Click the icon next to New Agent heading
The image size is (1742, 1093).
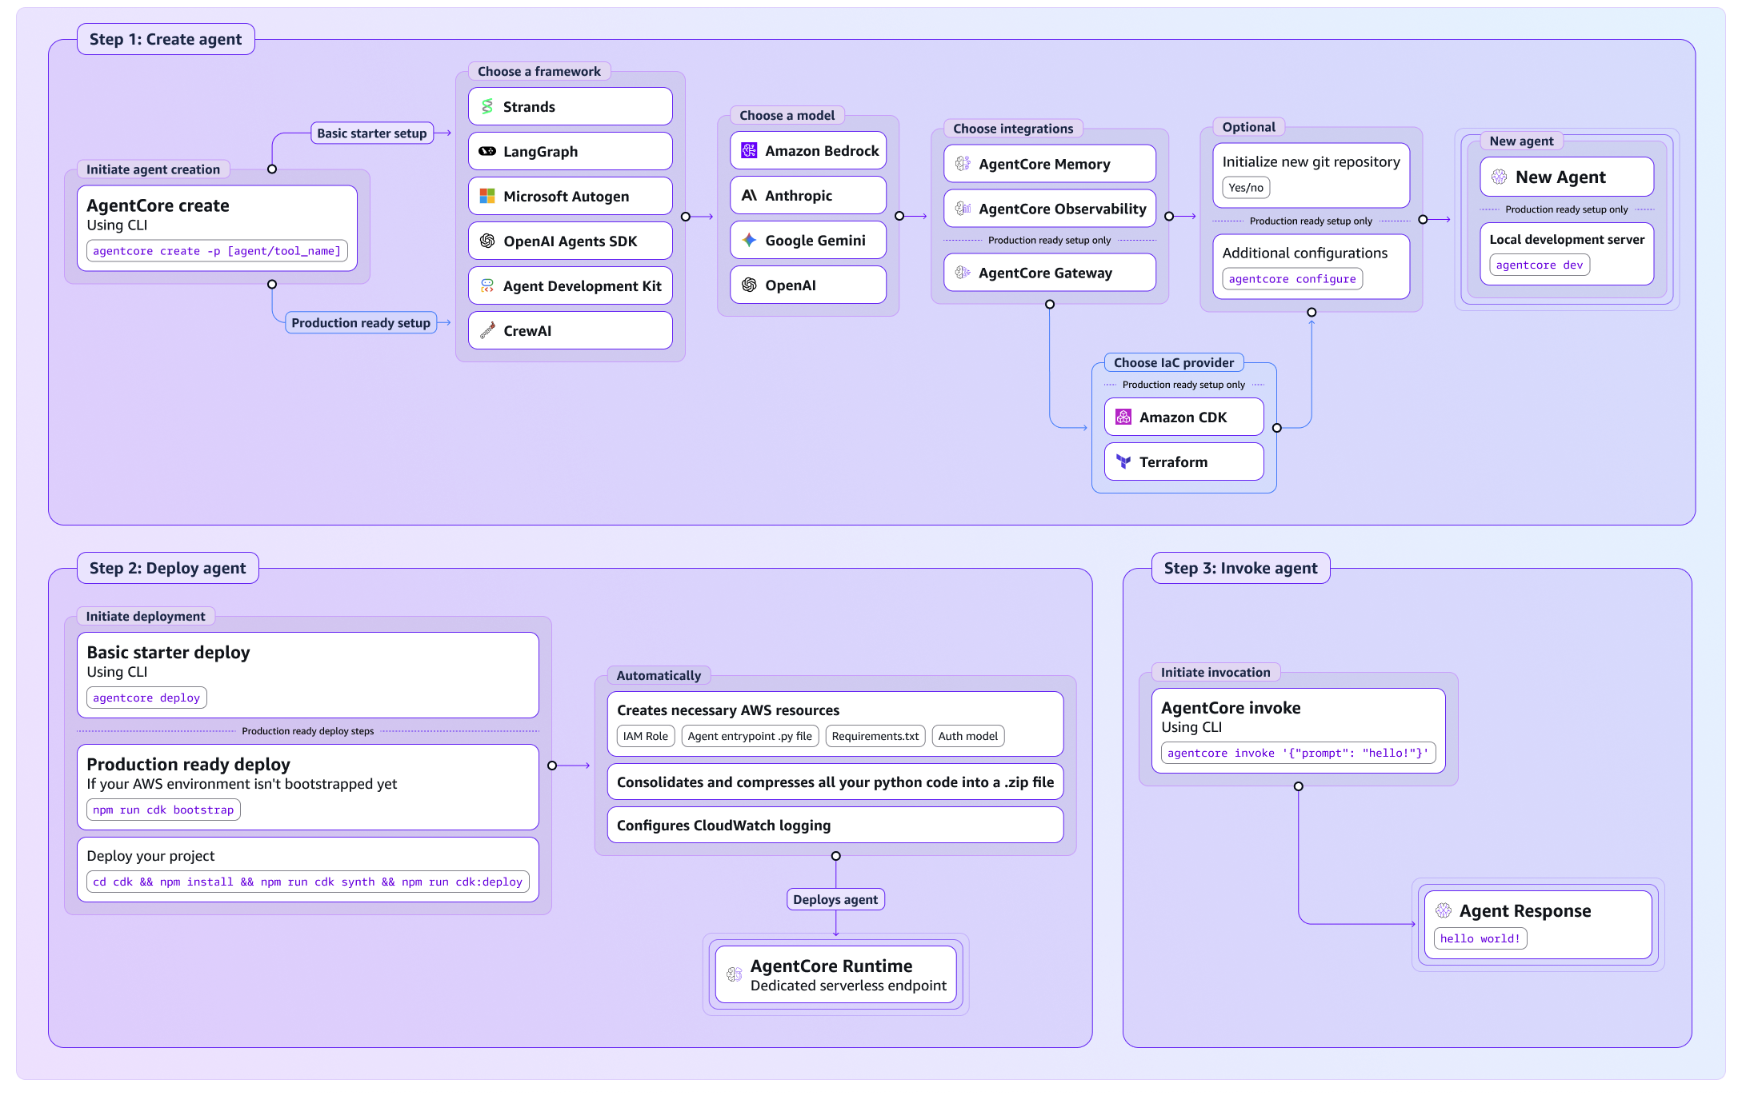[1499, 177]
